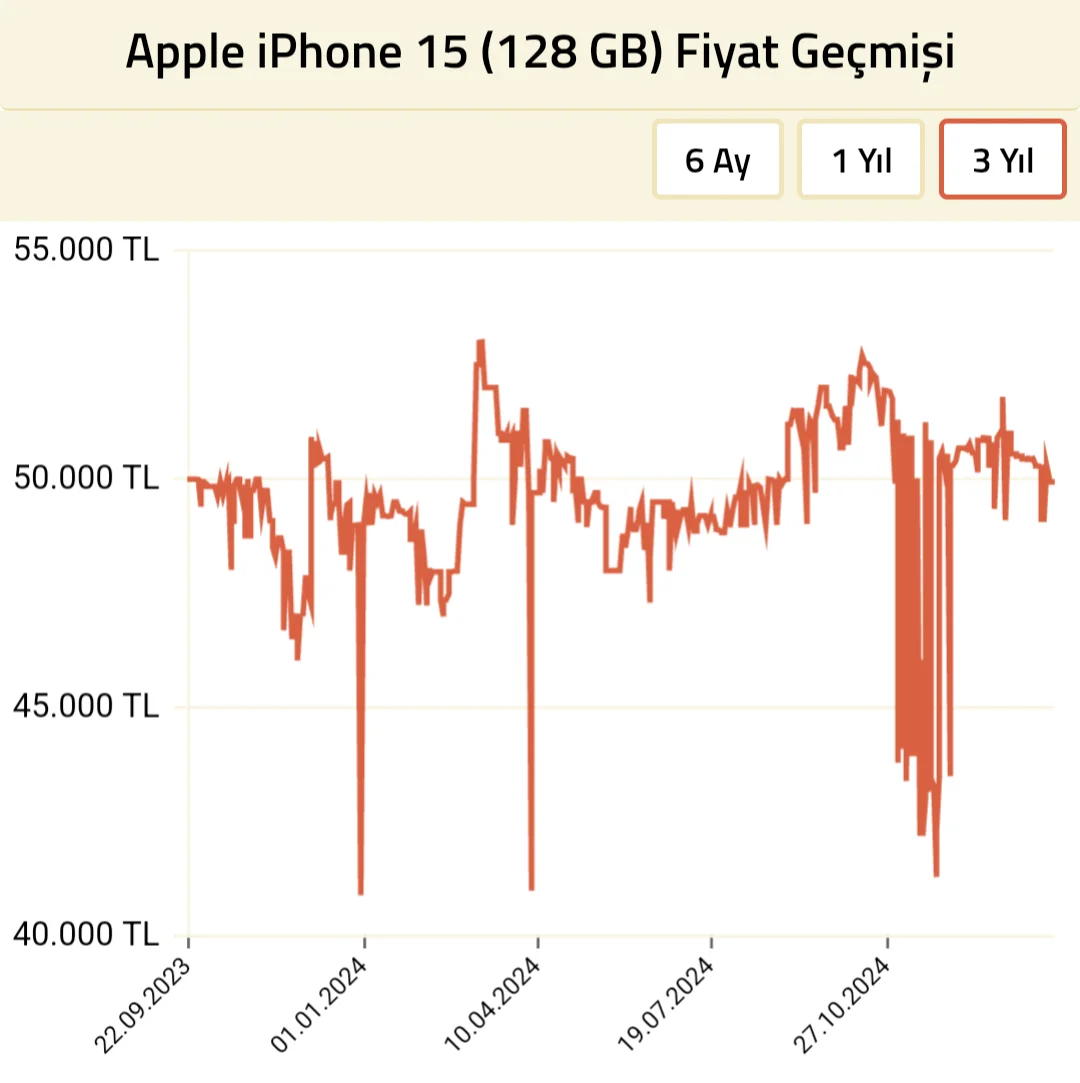1080x1083 pixels.
Task: Select the 6 Ay time range
Action: click(x=717, y=160)
